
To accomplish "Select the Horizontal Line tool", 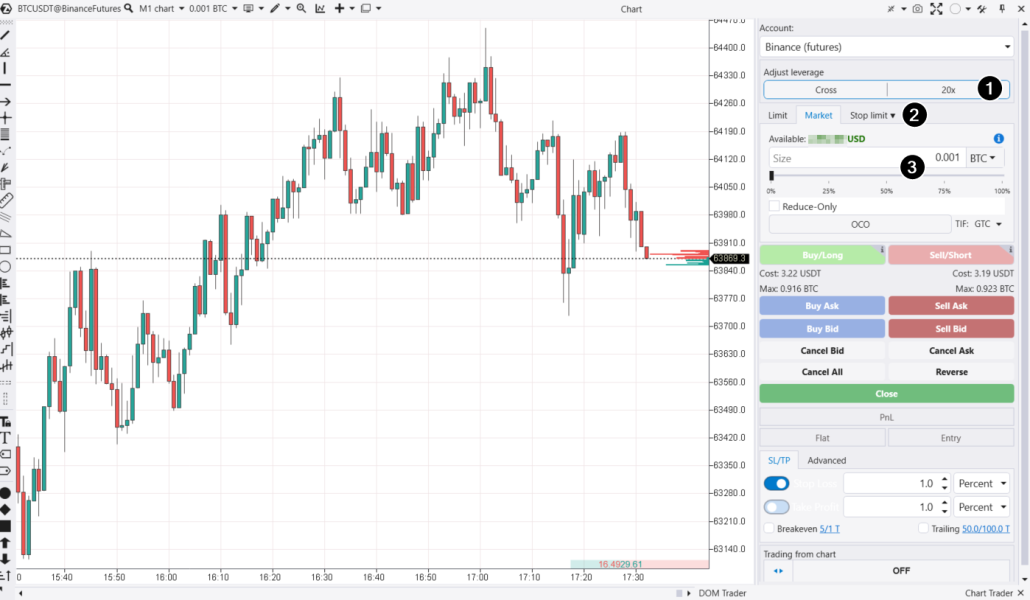I will click(x=8, y=84).
